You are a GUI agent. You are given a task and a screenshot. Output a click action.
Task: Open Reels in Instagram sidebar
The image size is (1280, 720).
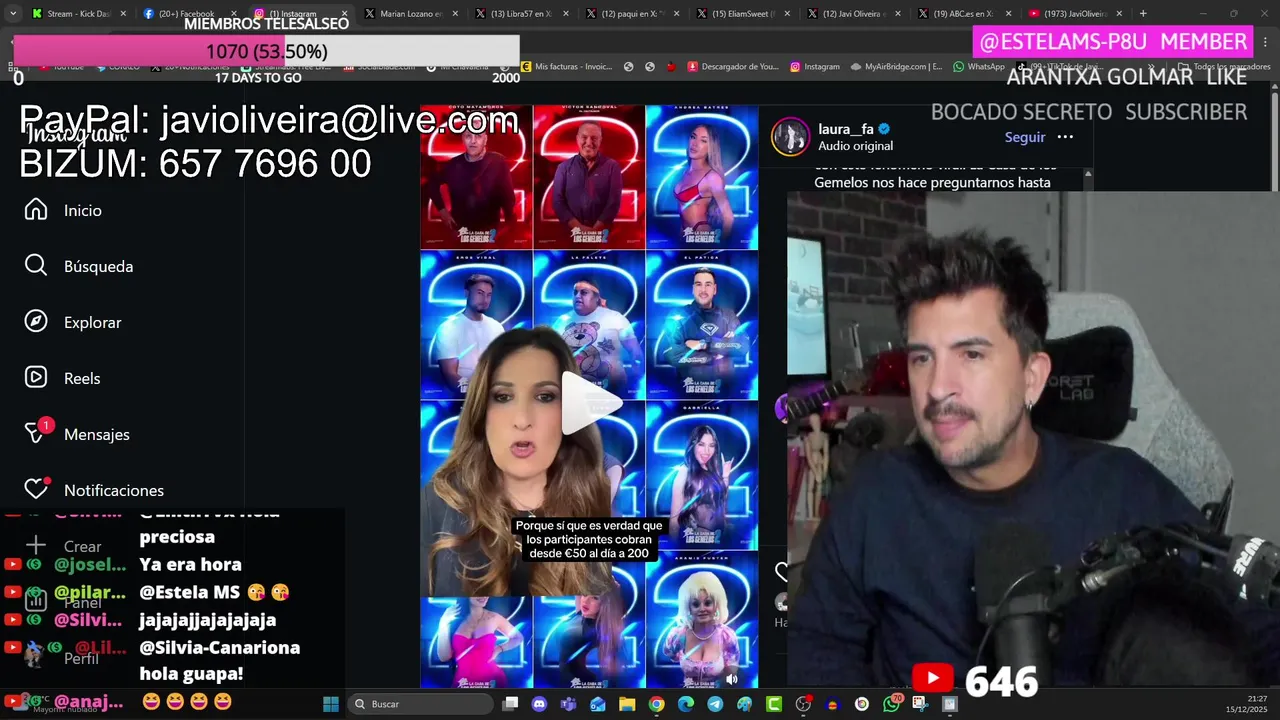(63, 378)
